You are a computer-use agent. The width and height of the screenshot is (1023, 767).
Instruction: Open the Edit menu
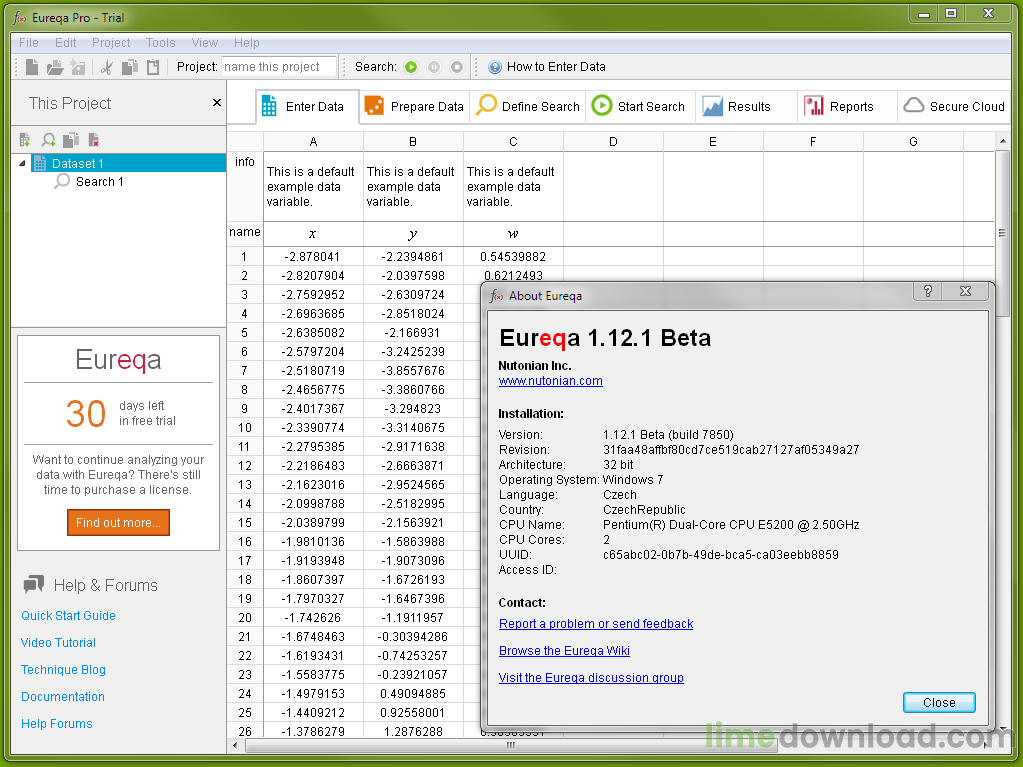65,42
